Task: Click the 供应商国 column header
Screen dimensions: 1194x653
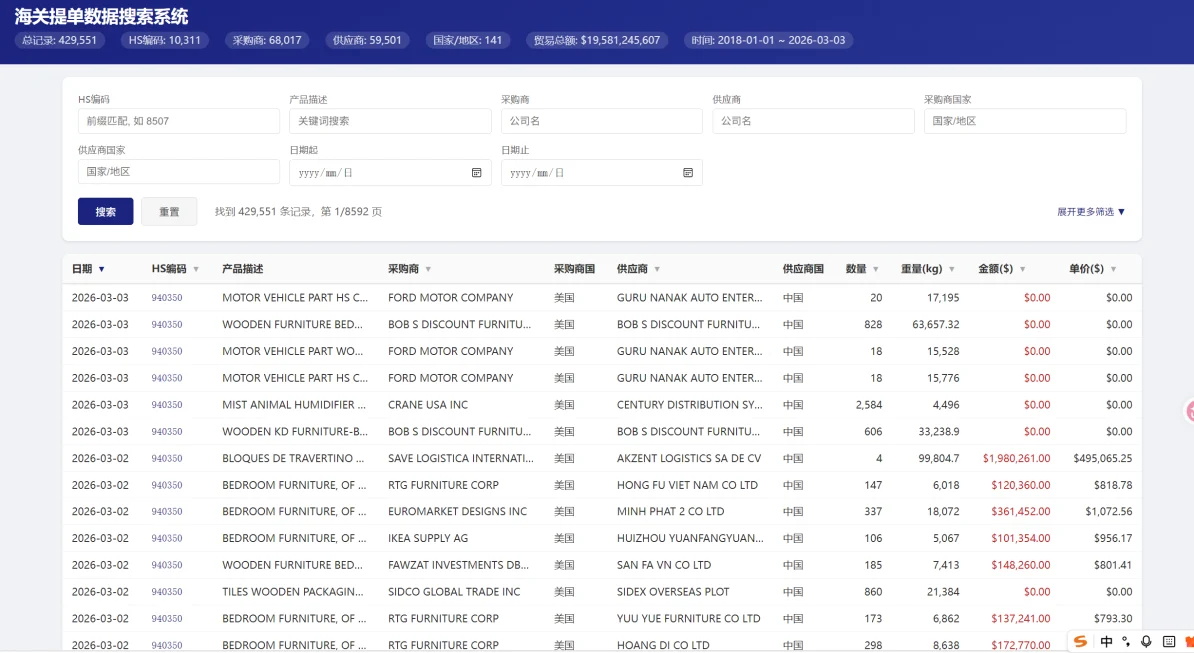Action: (803, 269)
